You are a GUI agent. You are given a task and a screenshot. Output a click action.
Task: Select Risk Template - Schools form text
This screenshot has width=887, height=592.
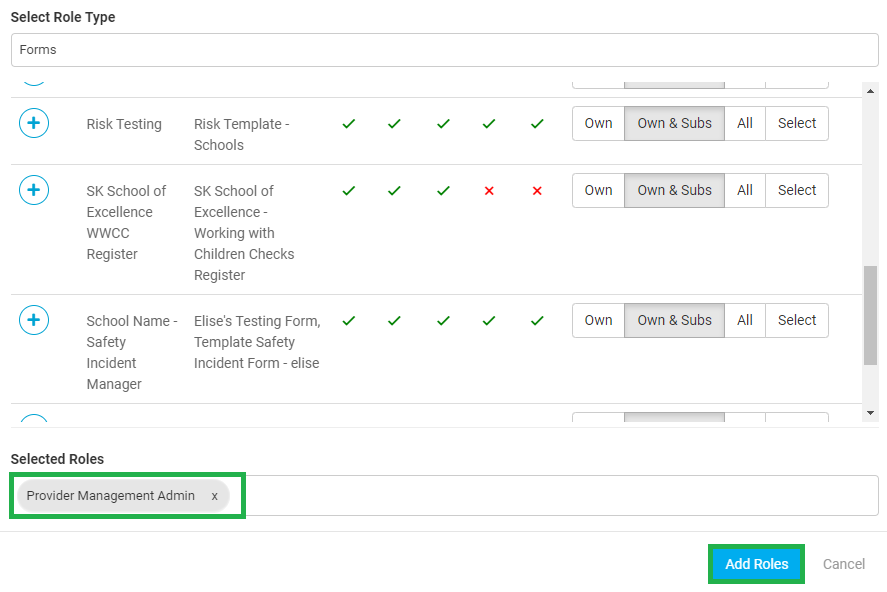click(x=242, y=135)
